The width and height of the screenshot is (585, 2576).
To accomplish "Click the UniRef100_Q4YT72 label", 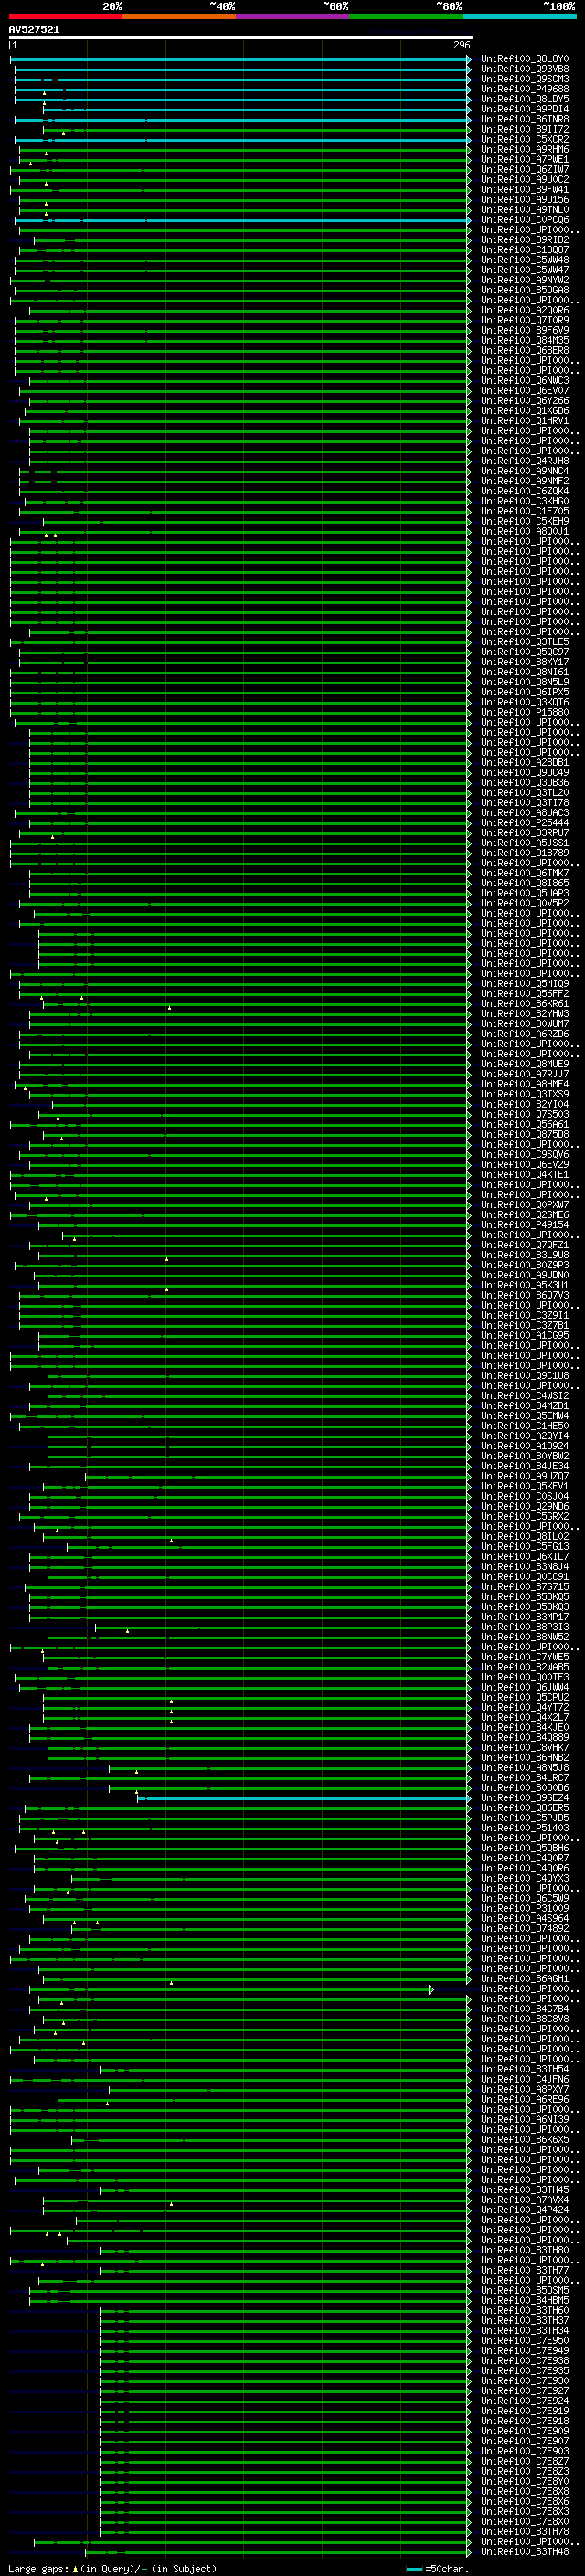I will (524, 1707).
